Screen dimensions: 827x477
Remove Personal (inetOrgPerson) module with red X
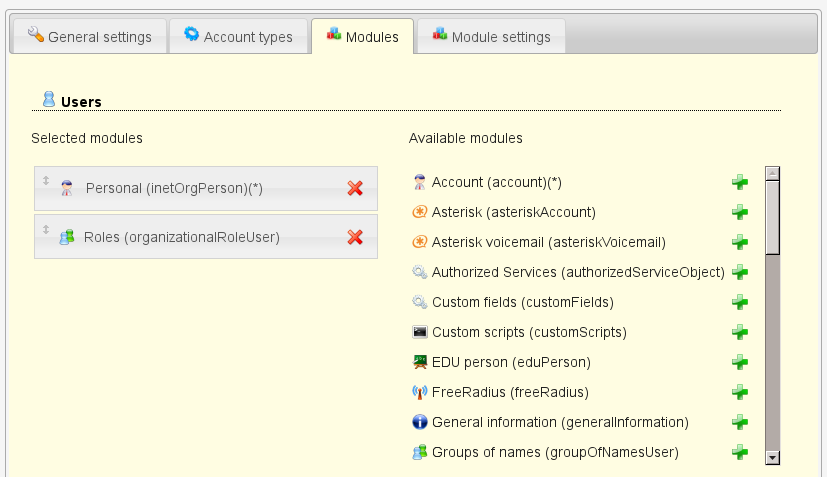(354, 188)
